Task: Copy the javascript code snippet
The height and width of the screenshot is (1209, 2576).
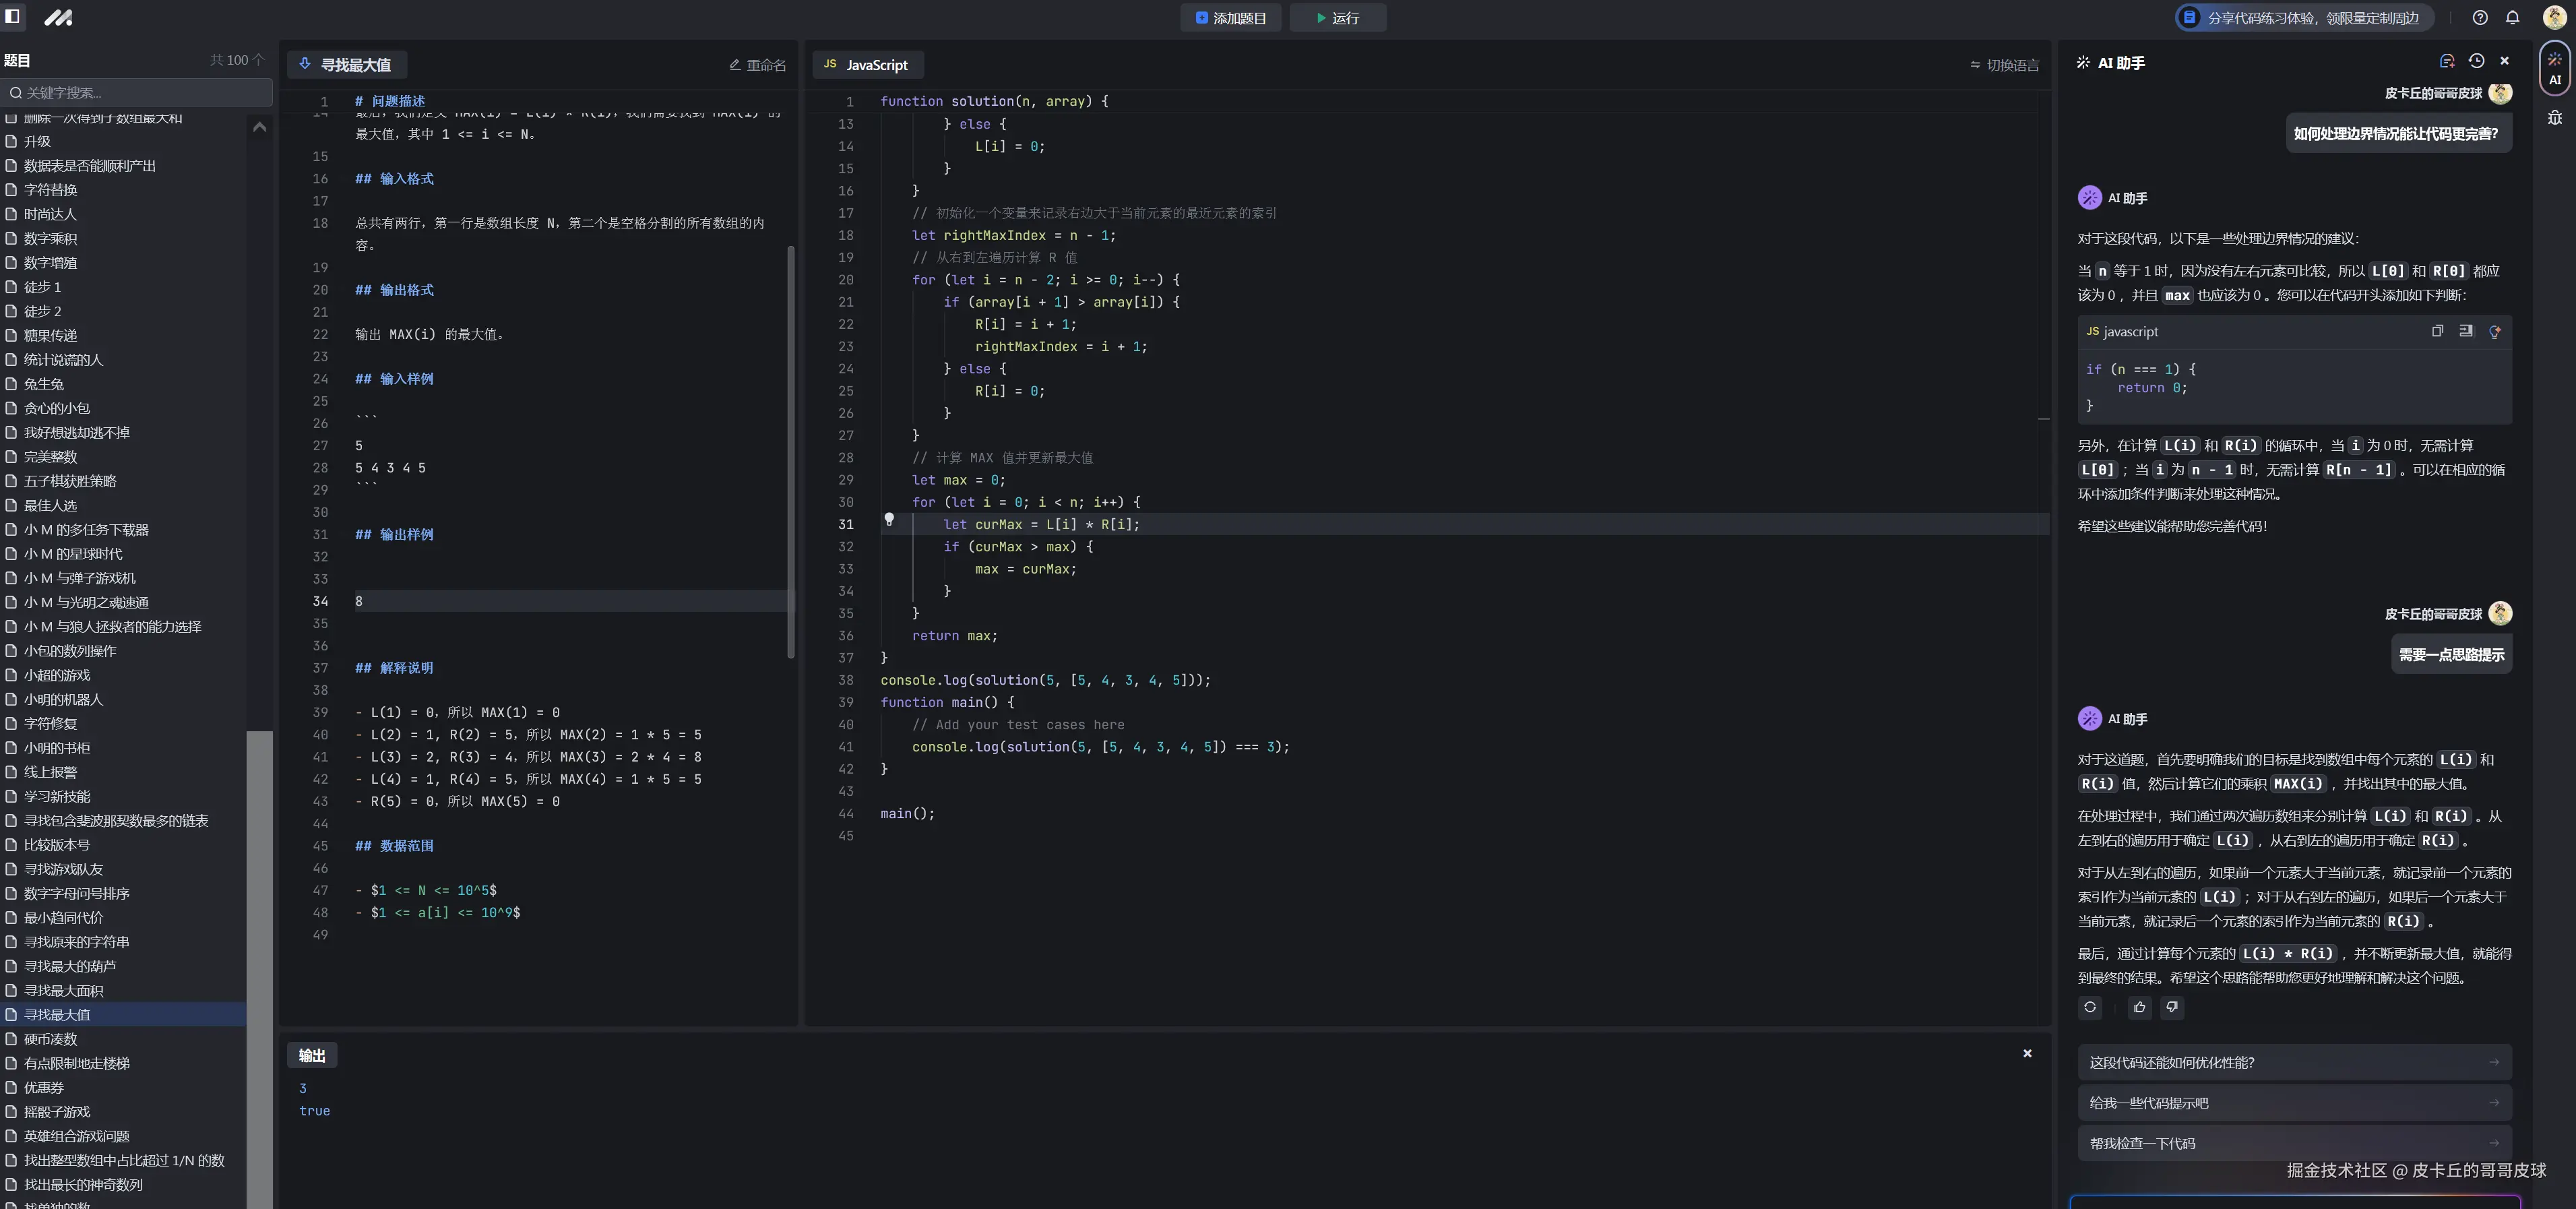Action: point(2437,331)
